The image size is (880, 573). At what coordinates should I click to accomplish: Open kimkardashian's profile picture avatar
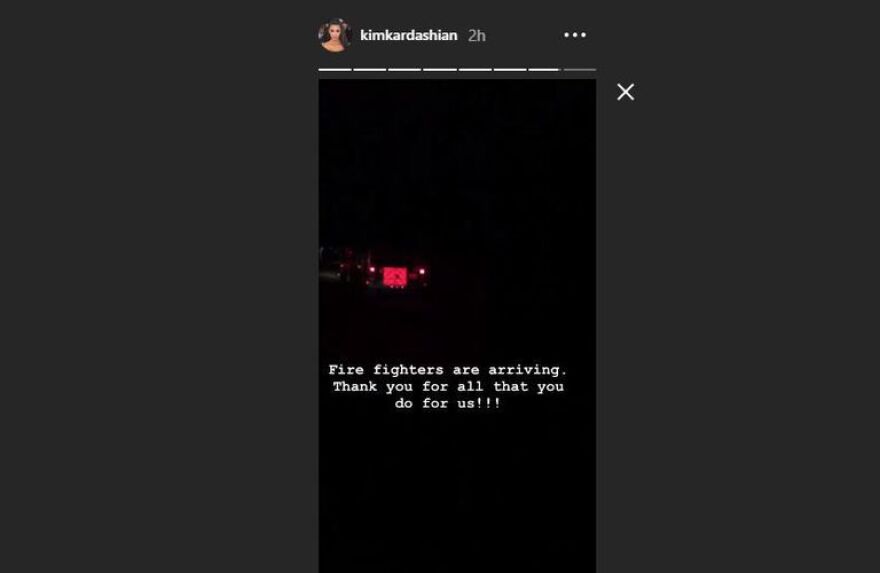334,35
